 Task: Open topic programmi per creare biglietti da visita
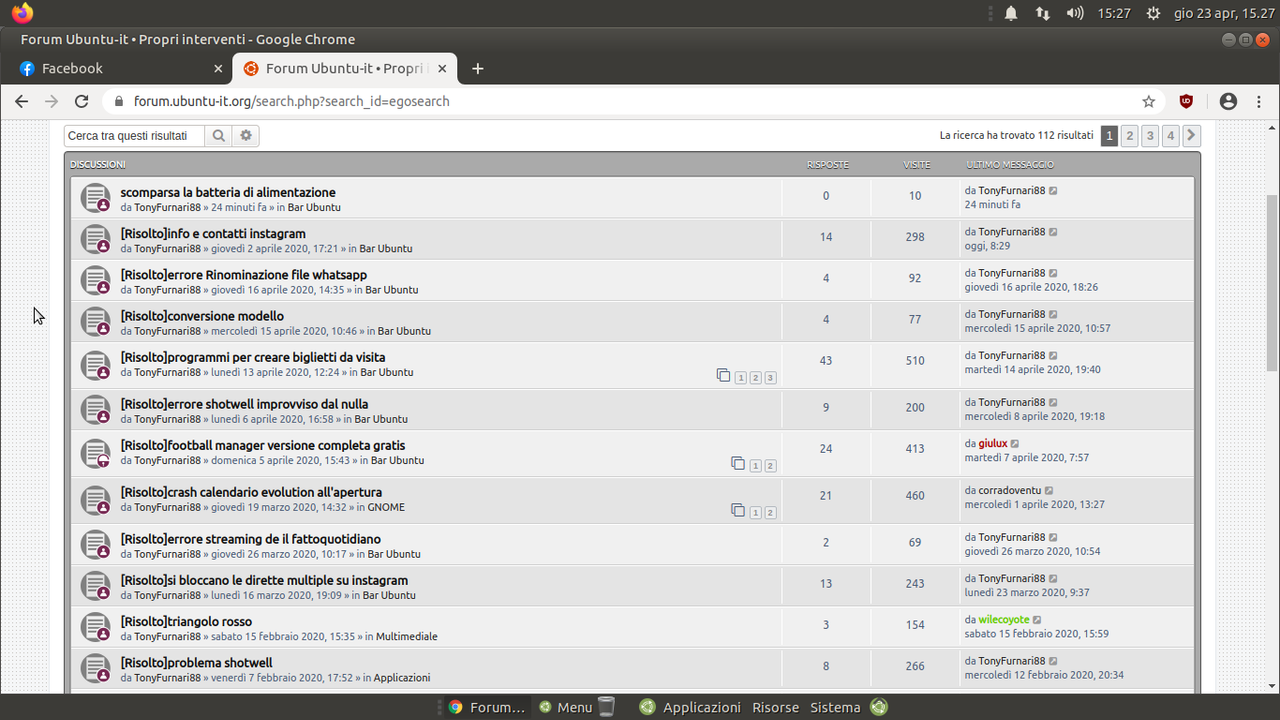tap(253, 357)
